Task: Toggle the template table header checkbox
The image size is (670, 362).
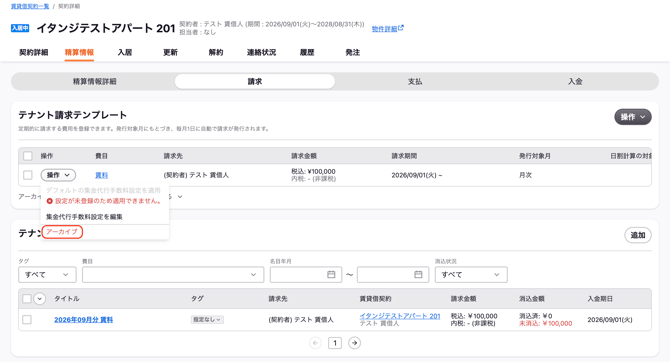Action: (x=28, y=156)
